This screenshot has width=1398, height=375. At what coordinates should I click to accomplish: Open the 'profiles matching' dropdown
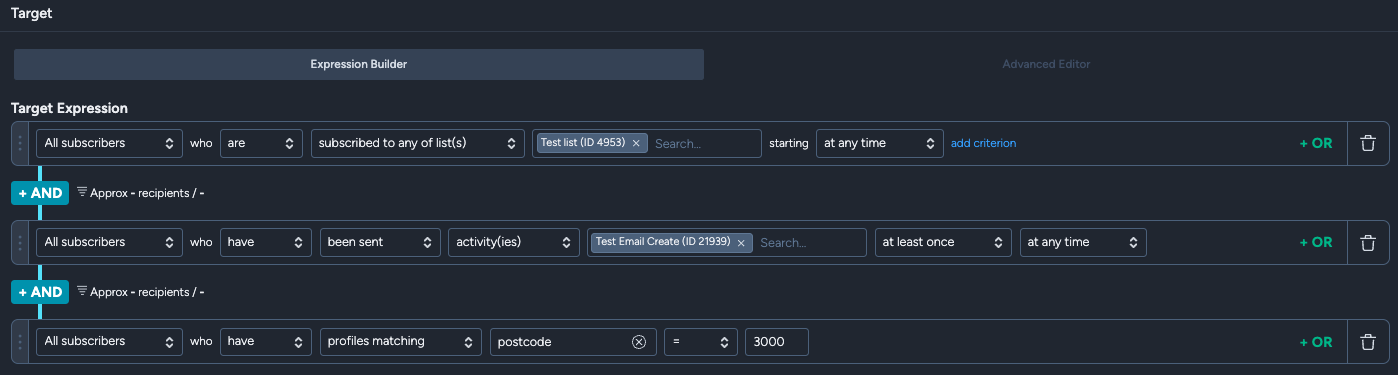pyautogui.click(x=401, y=341)
